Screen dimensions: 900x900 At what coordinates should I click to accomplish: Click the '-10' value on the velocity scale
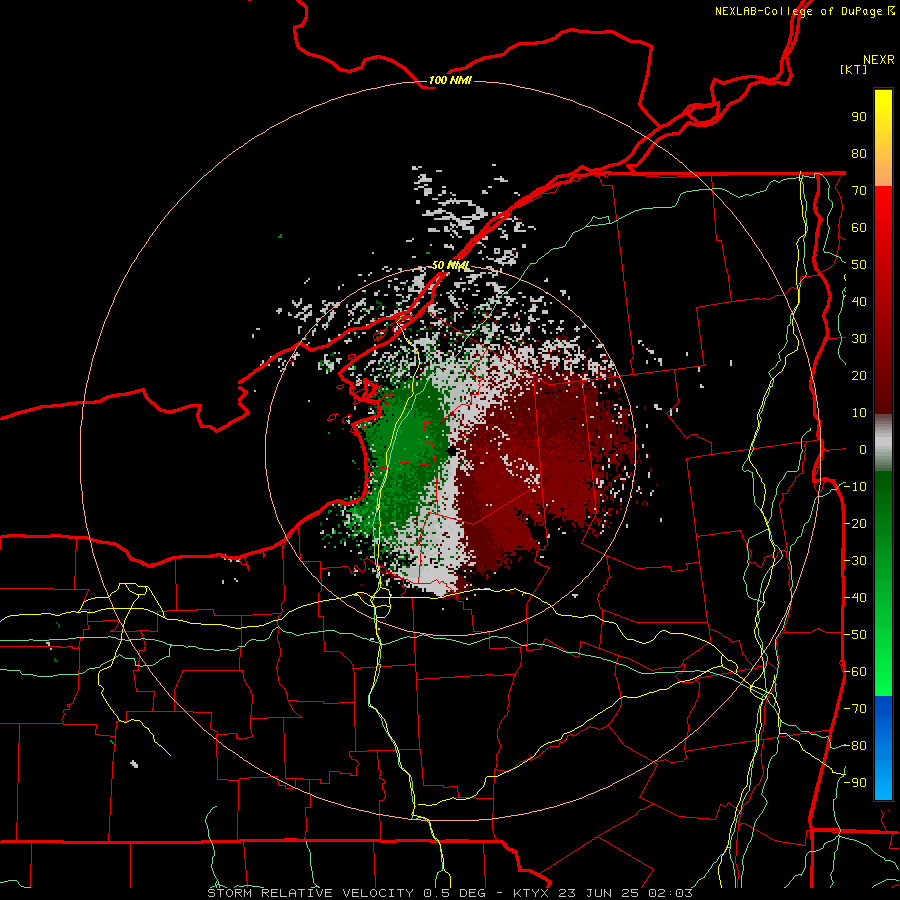coord(855,487)
